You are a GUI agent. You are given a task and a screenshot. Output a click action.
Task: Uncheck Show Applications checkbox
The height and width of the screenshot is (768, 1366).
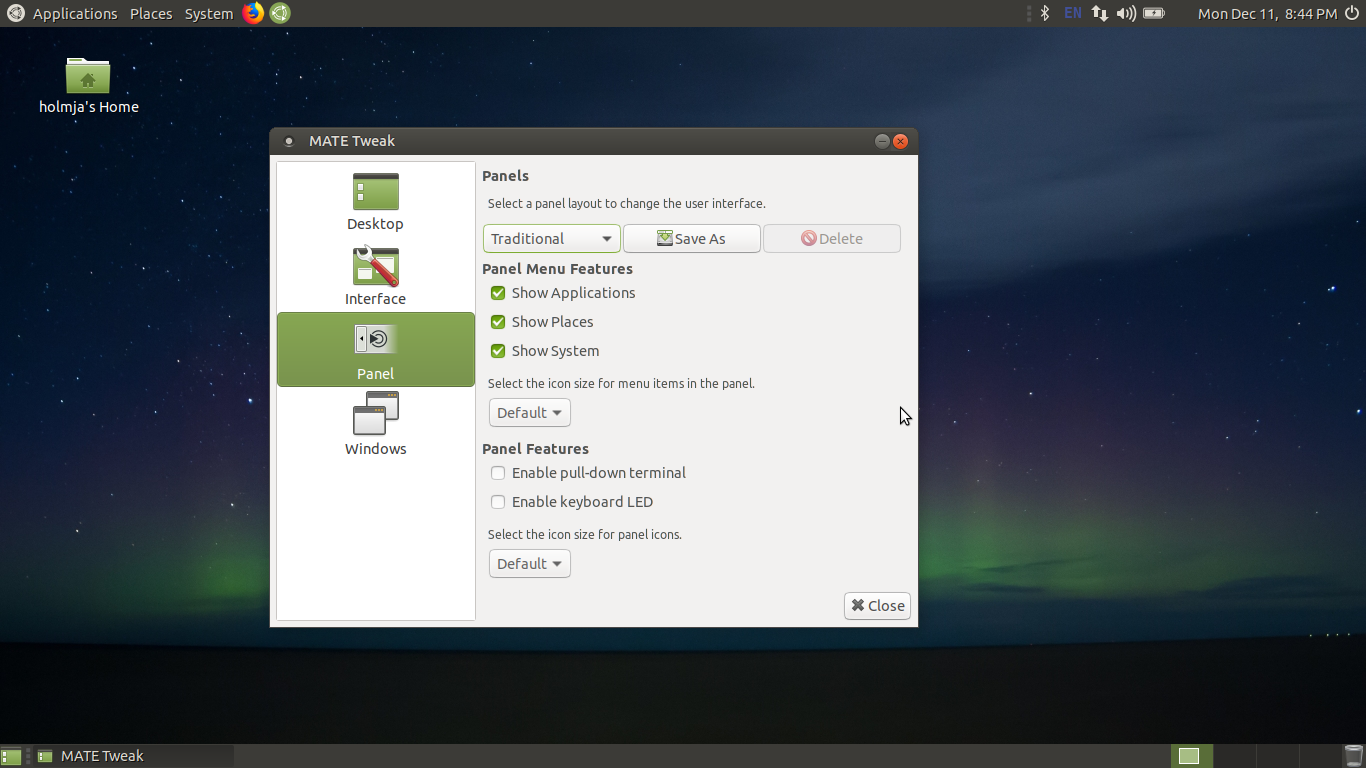pos(498,293)
